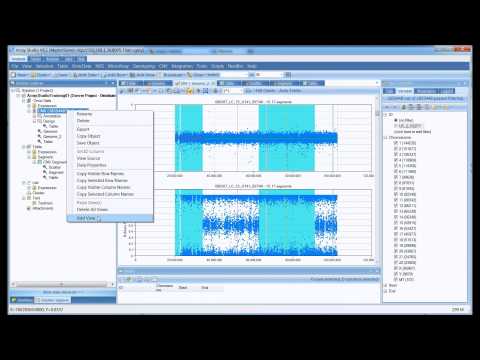Select the Cluster item under List
The height and width of the screenshot is (360, 480).
(38, 193)
